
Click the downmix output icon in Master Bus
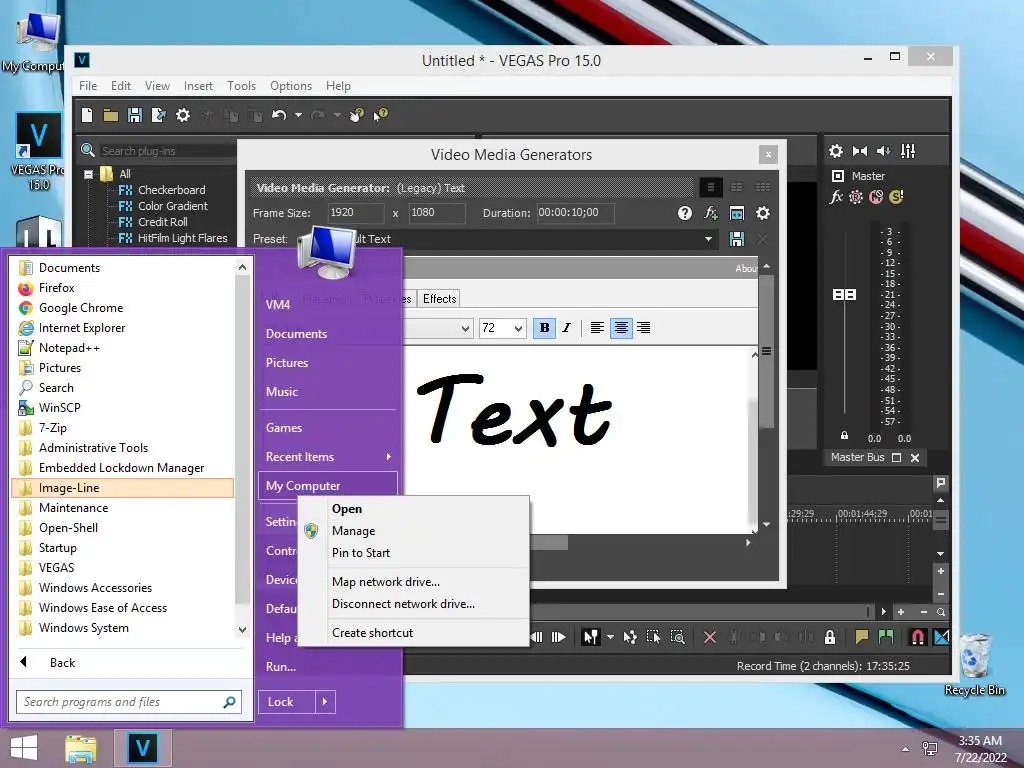click(x=859, y=152)
